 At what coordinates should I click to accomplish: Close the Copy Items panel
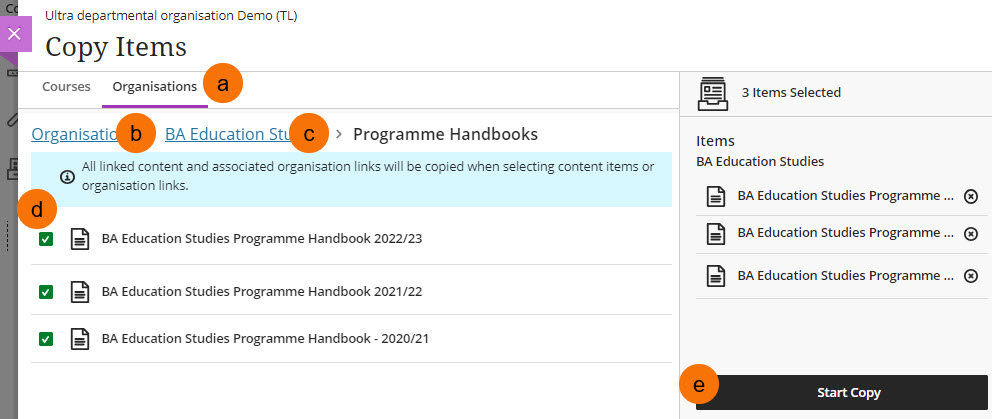point(14,33)
